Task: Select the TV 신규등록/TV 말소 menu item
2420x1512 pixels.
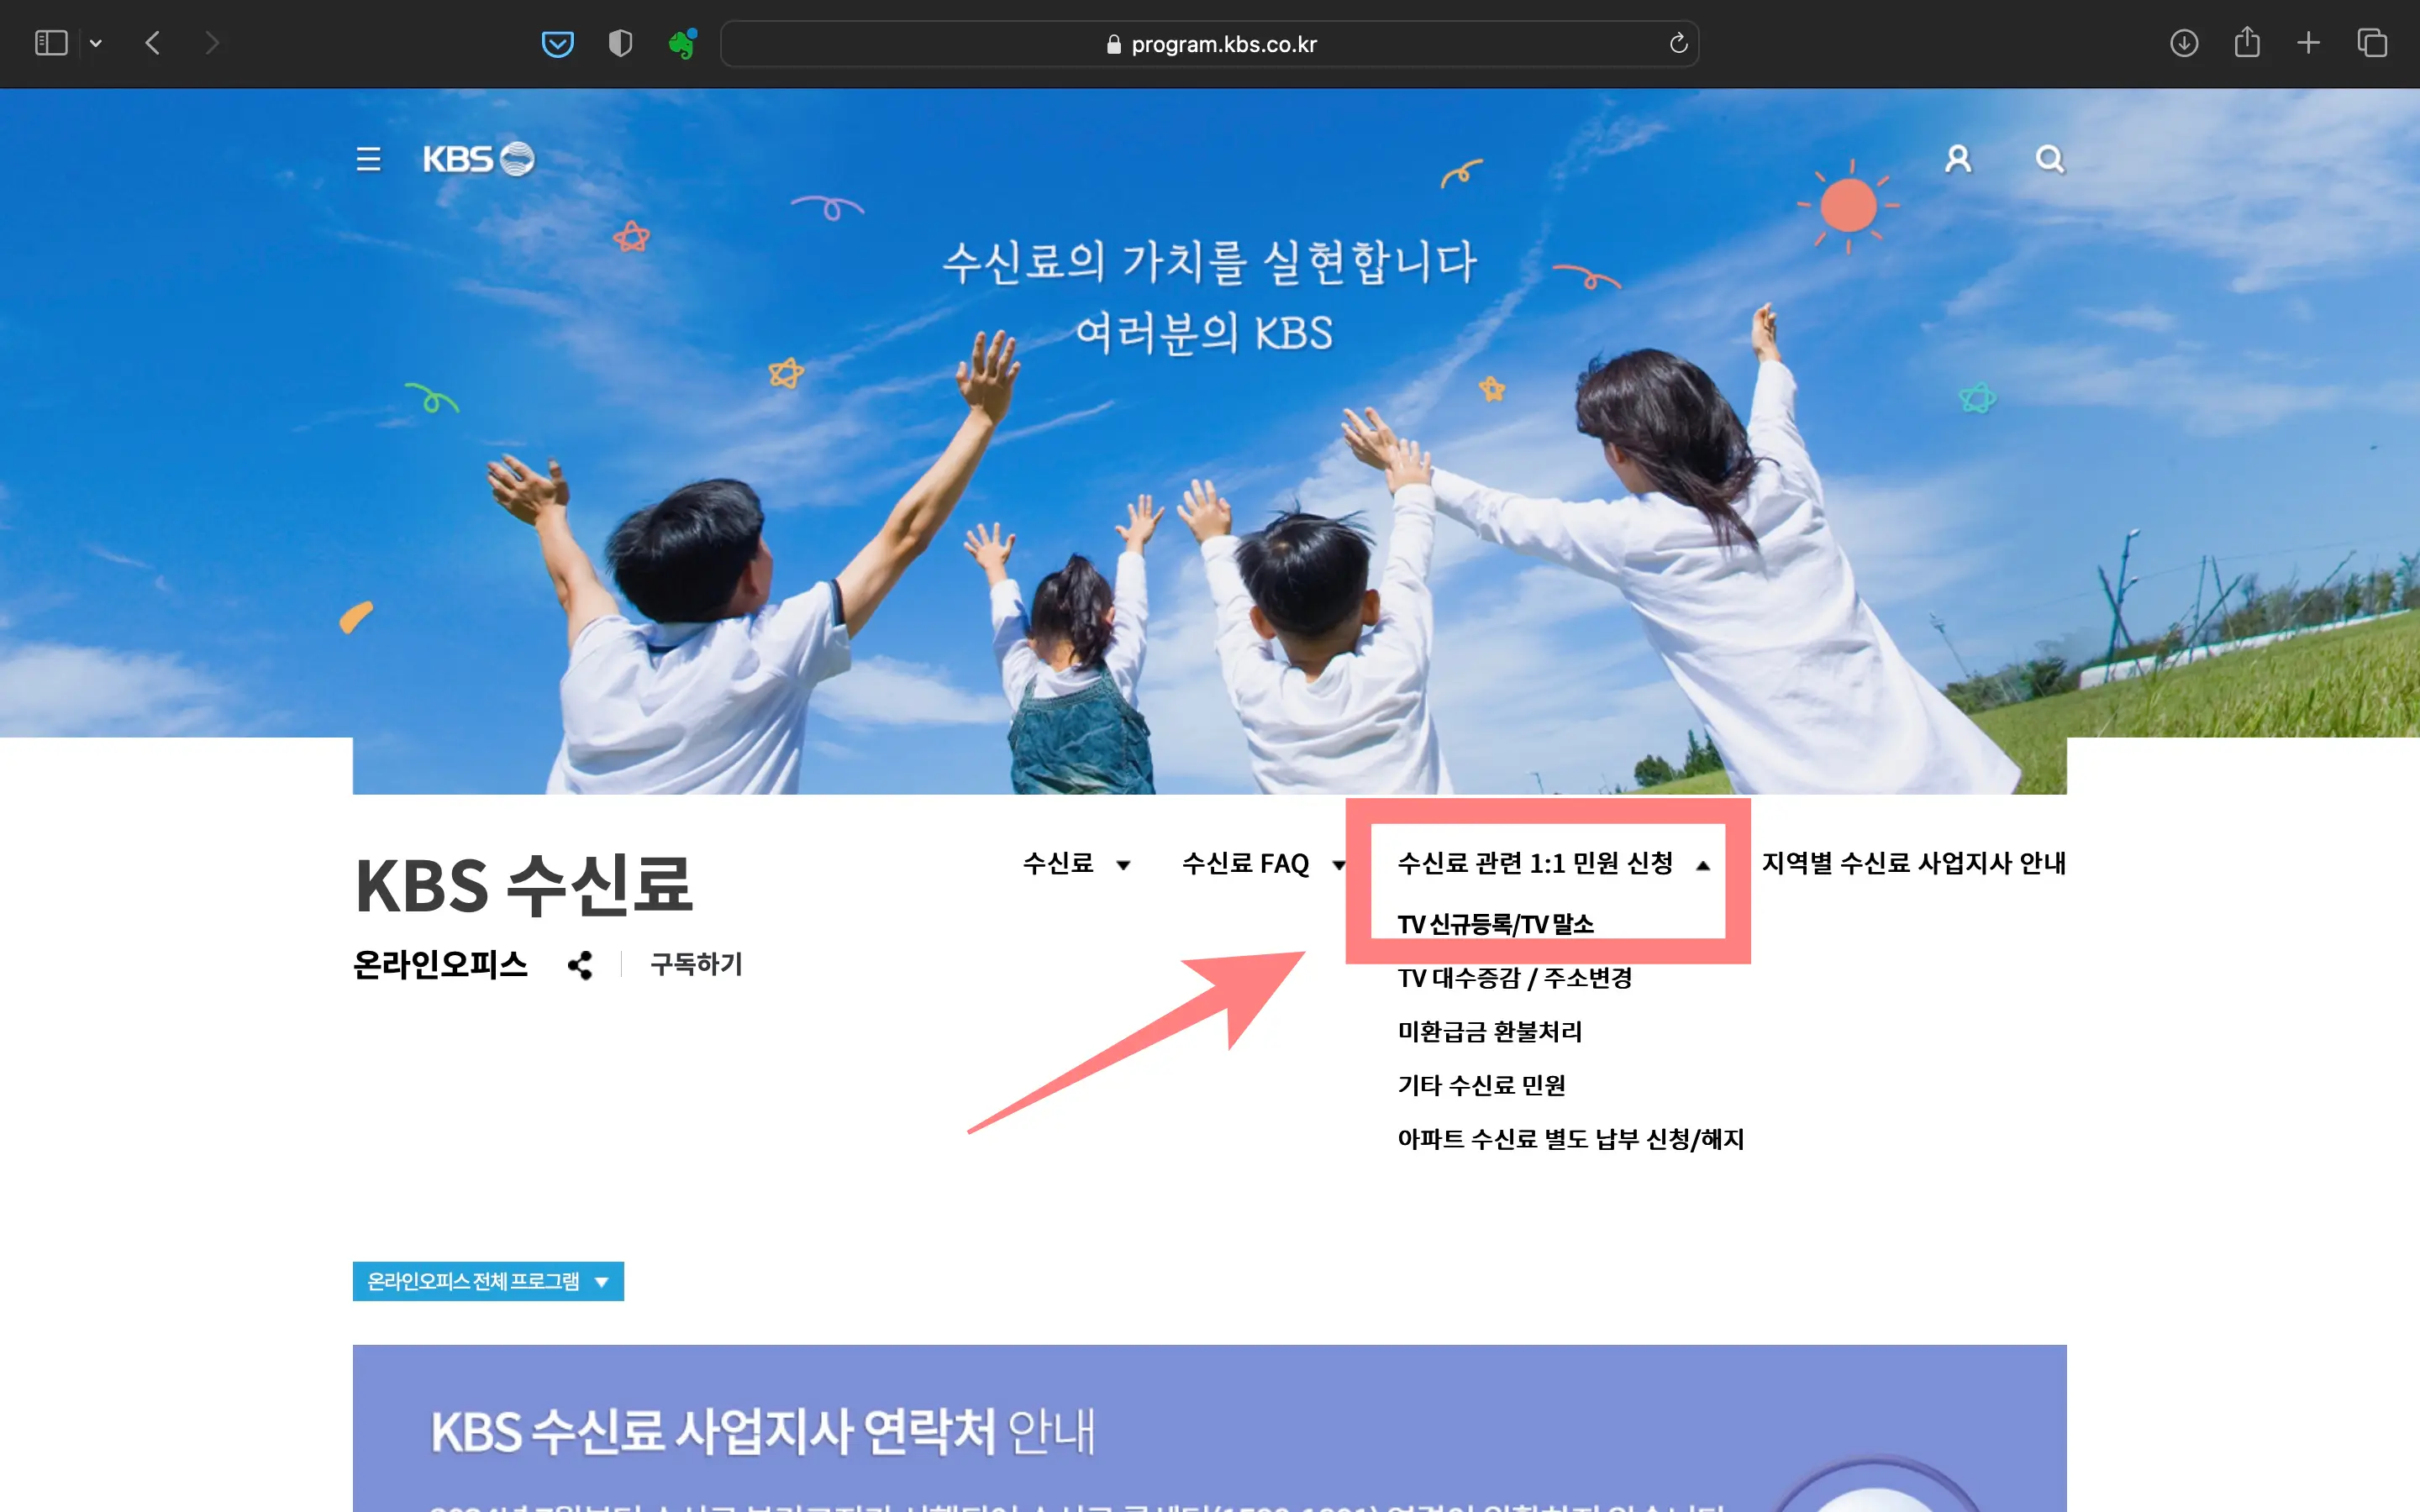Action: (x=1498, y=924)
